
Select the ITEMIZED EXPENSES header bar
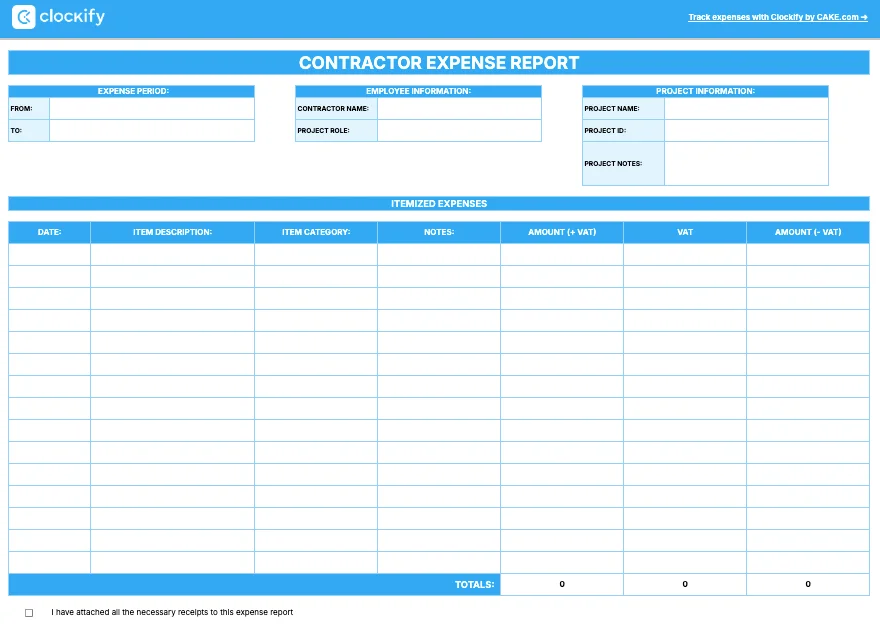point(439,204)
